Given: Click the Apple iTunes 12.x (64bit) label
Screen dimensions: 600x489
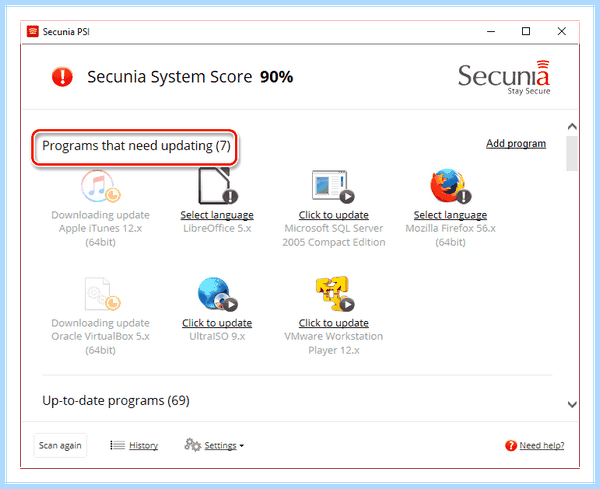Looking at the screenshot, I should tap(100, 235).
